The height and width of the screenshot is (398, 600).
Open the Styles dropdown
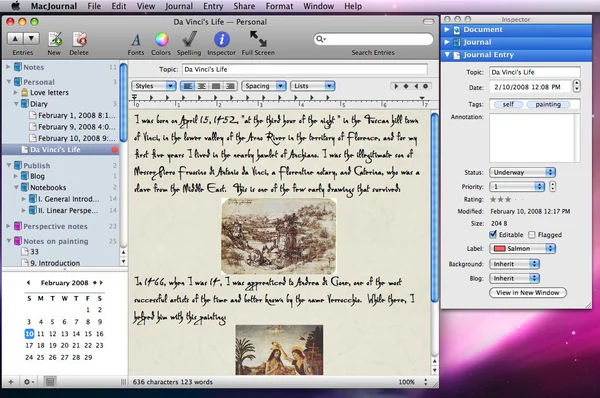(154, 86)
